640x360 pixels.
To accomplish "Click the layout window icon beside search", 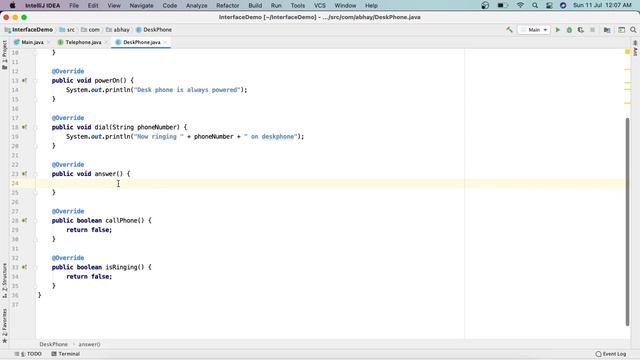I will click(621, 30).
